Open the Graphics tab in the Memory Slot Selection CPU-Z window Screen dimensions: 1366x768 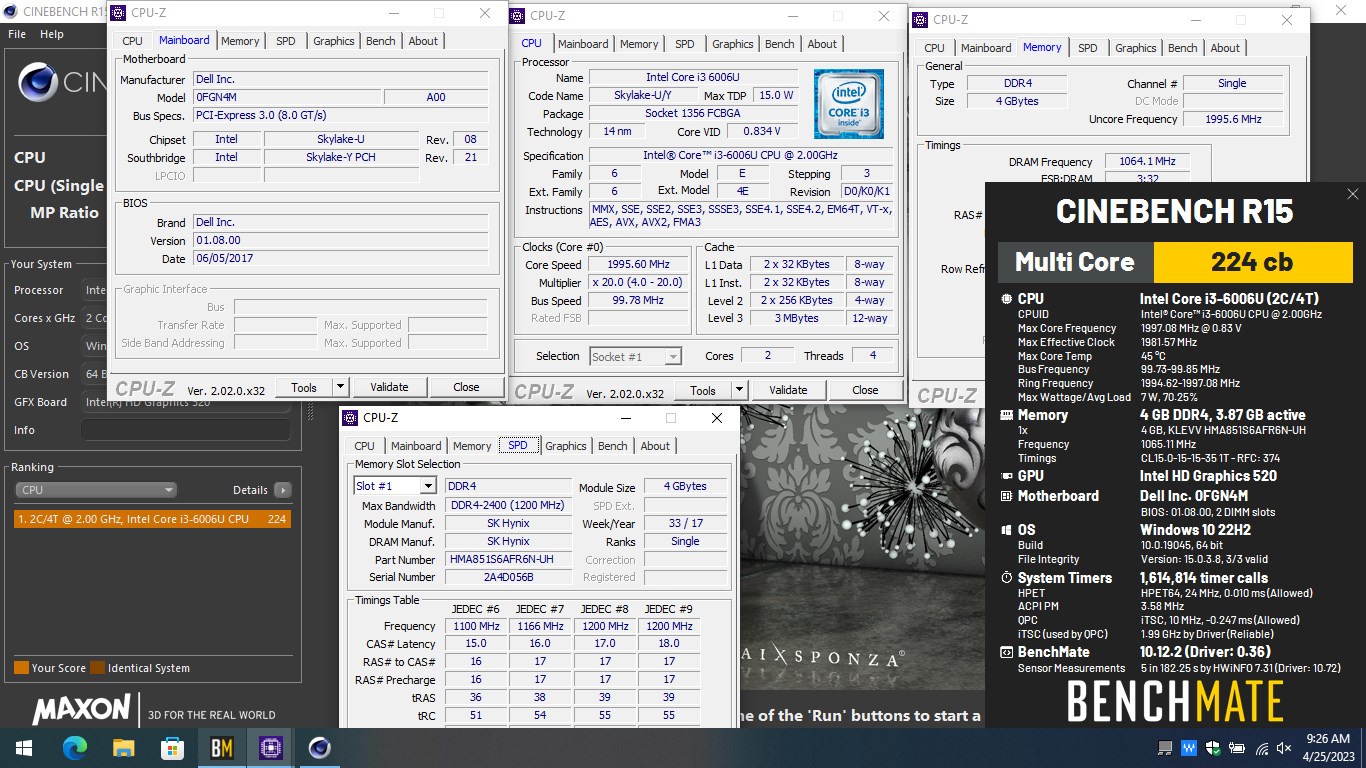566,446
